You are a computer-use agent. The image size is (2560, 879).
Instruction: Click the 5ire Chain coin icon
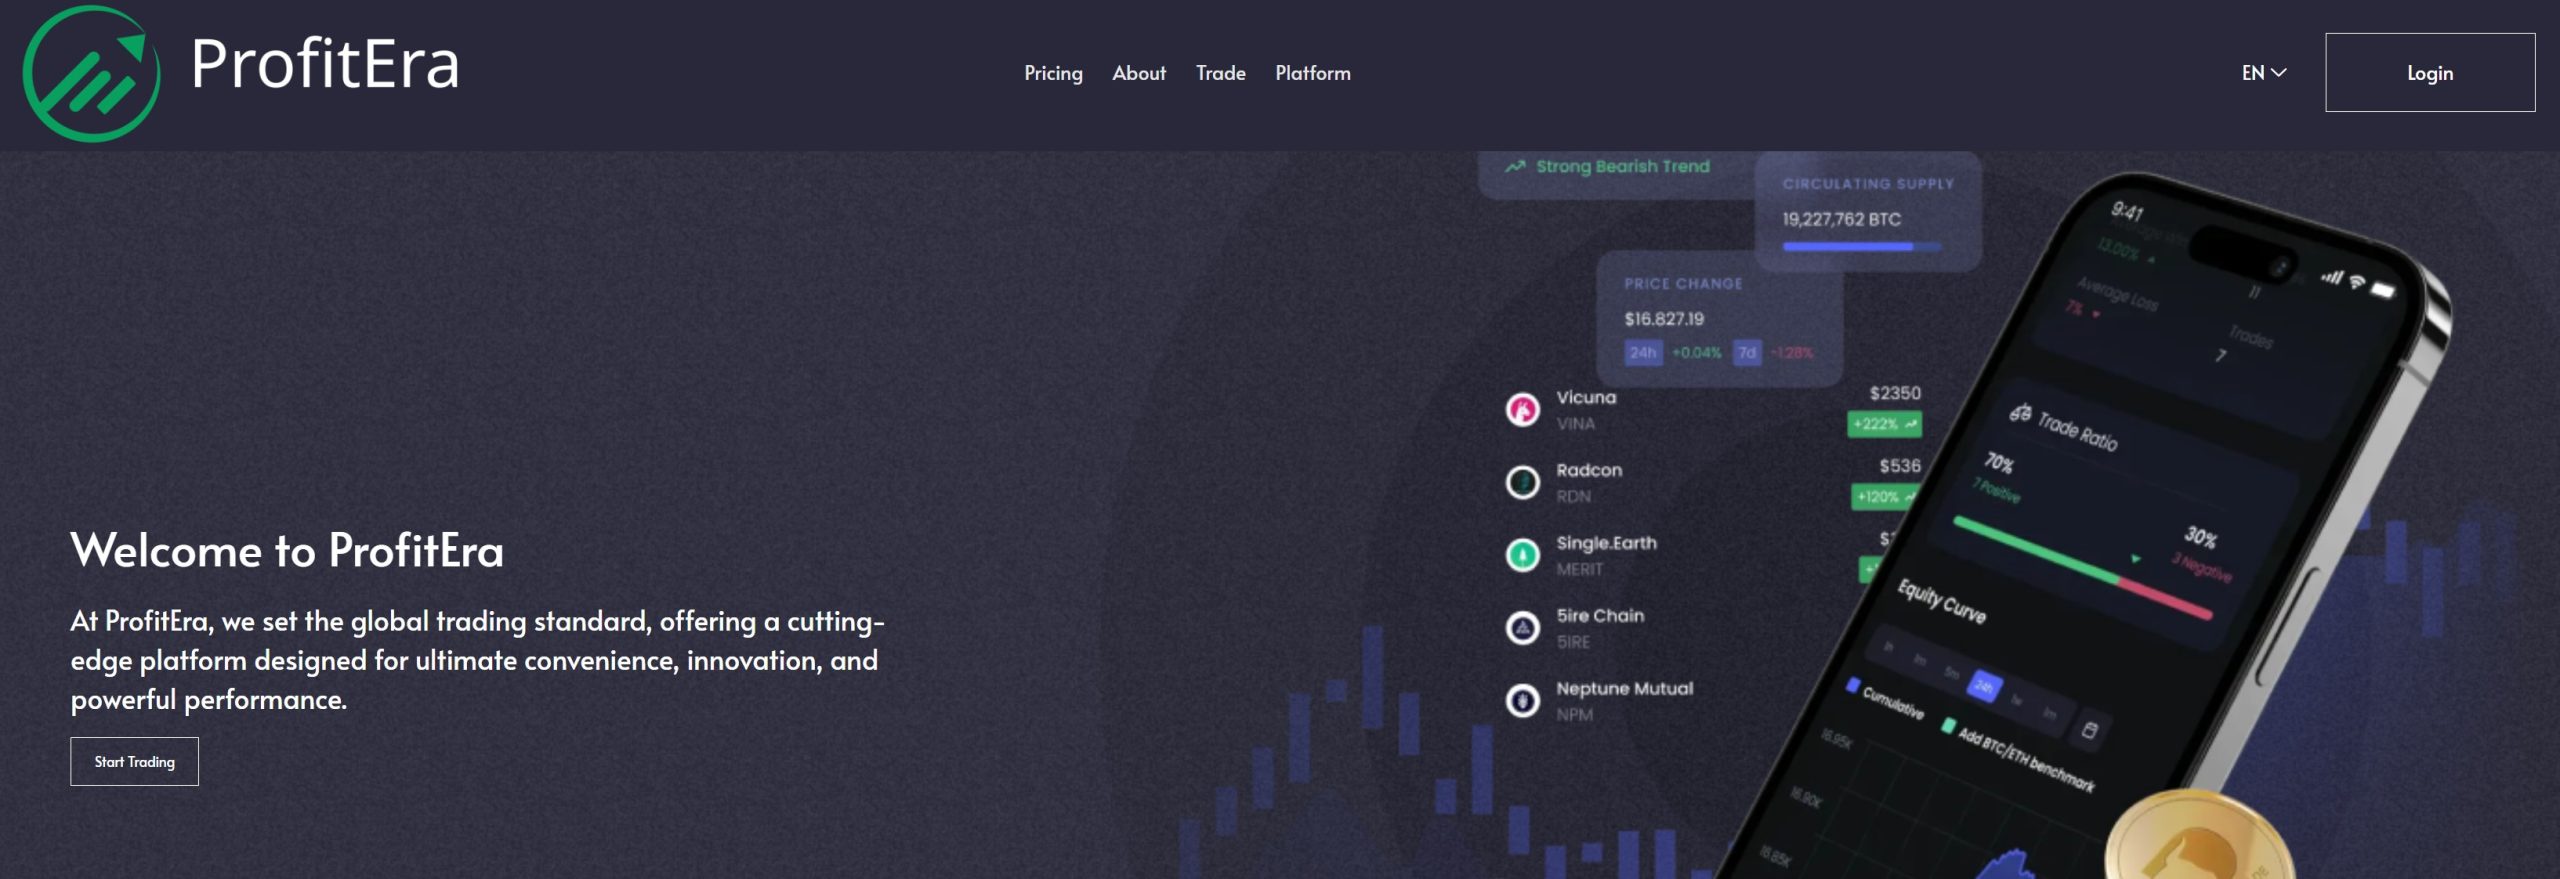(x=1522, y=628)
